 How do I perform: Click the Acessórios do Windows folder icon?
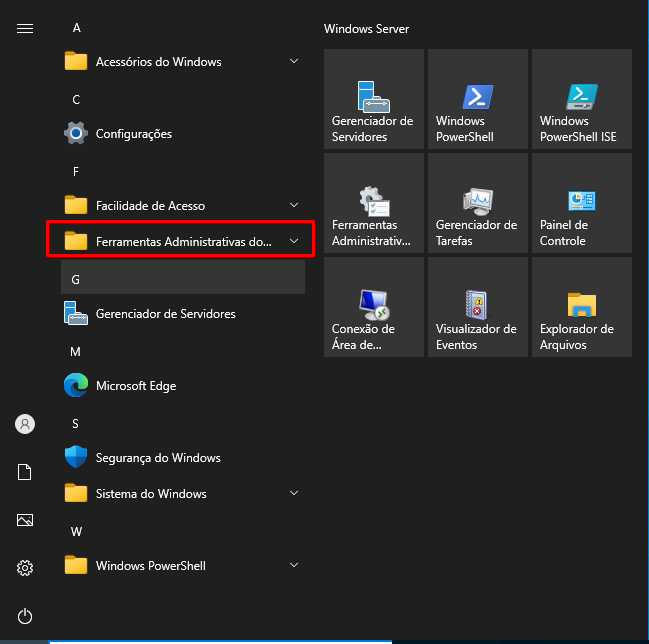(x=76, y=61)
